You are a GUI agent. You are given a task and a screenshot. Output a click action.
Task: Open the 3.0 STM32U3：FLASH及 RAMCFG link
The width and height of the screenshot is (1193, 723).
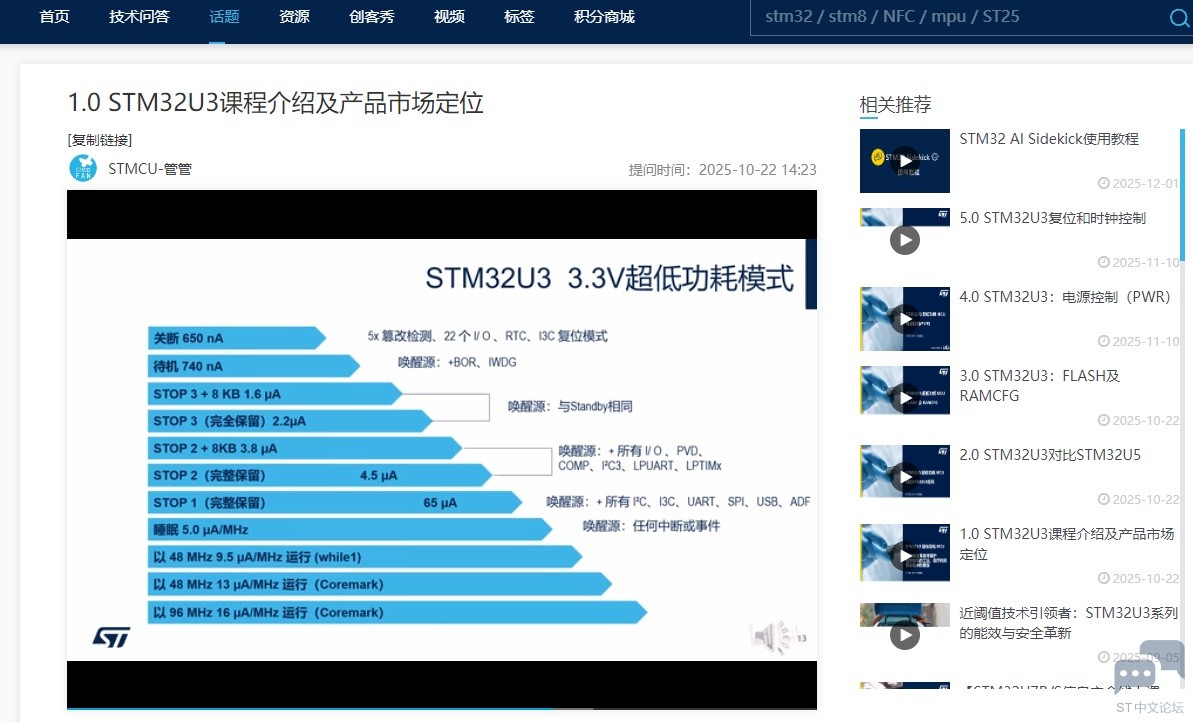point(1039,386)
